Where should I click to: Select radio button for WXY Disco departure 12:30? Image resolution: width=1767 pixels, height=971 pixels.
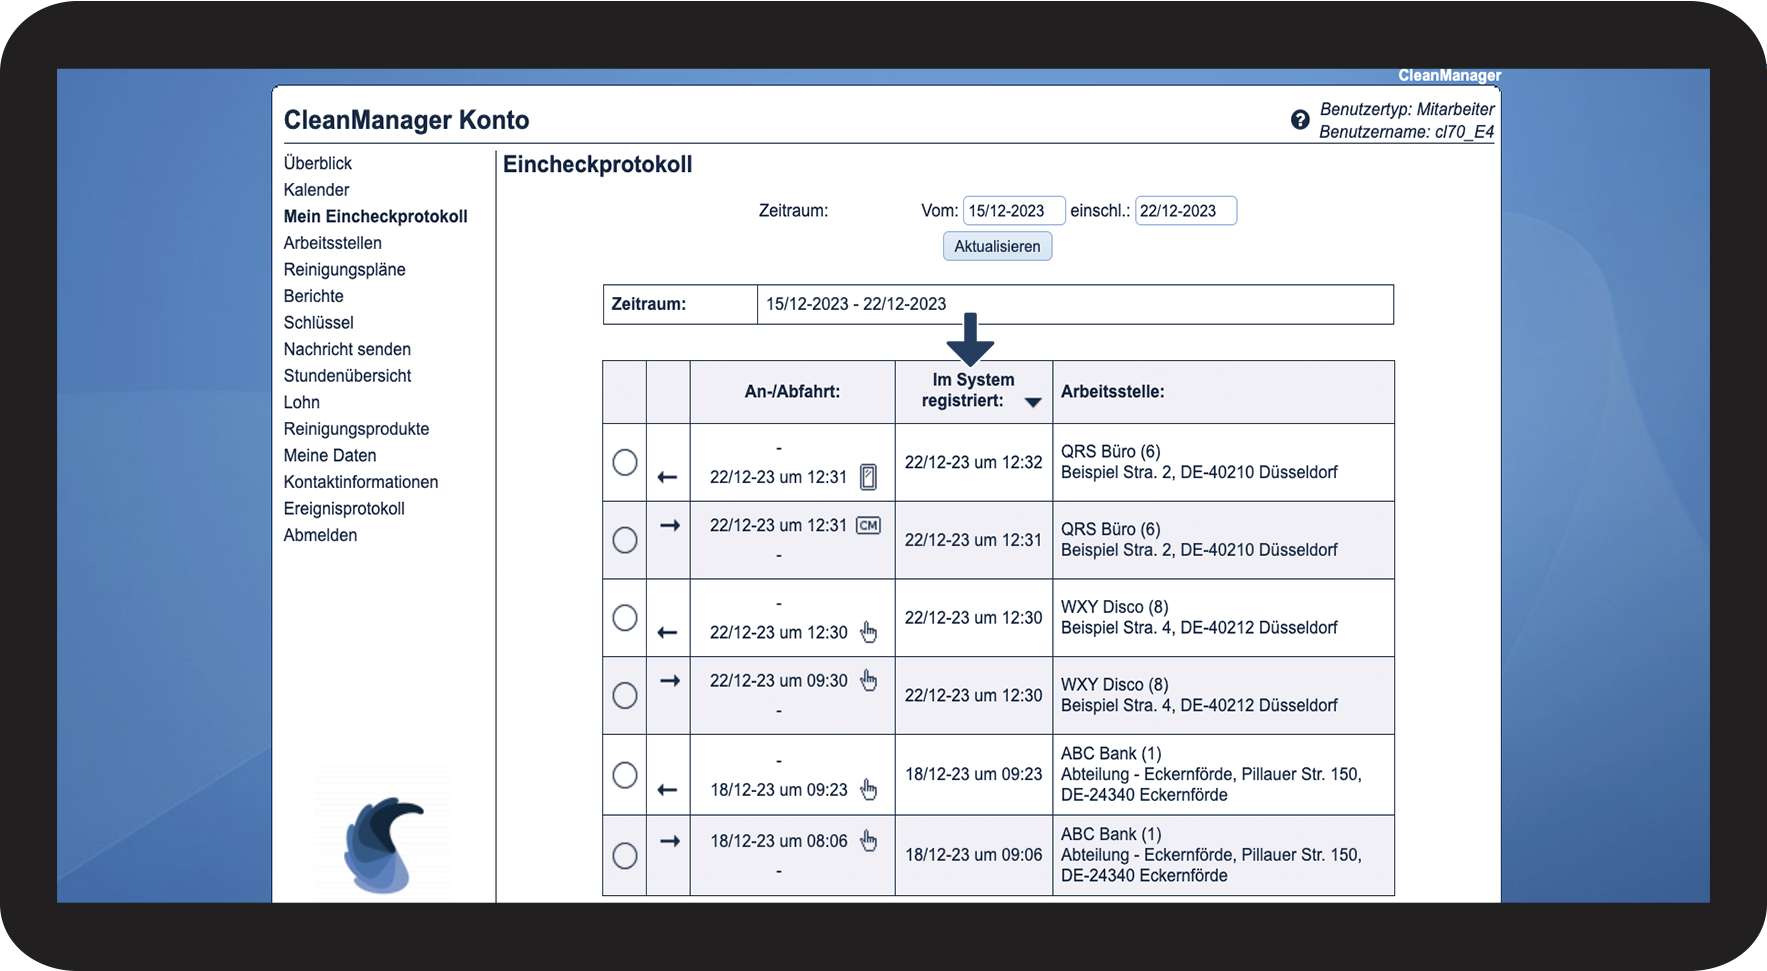pos(625,617)
